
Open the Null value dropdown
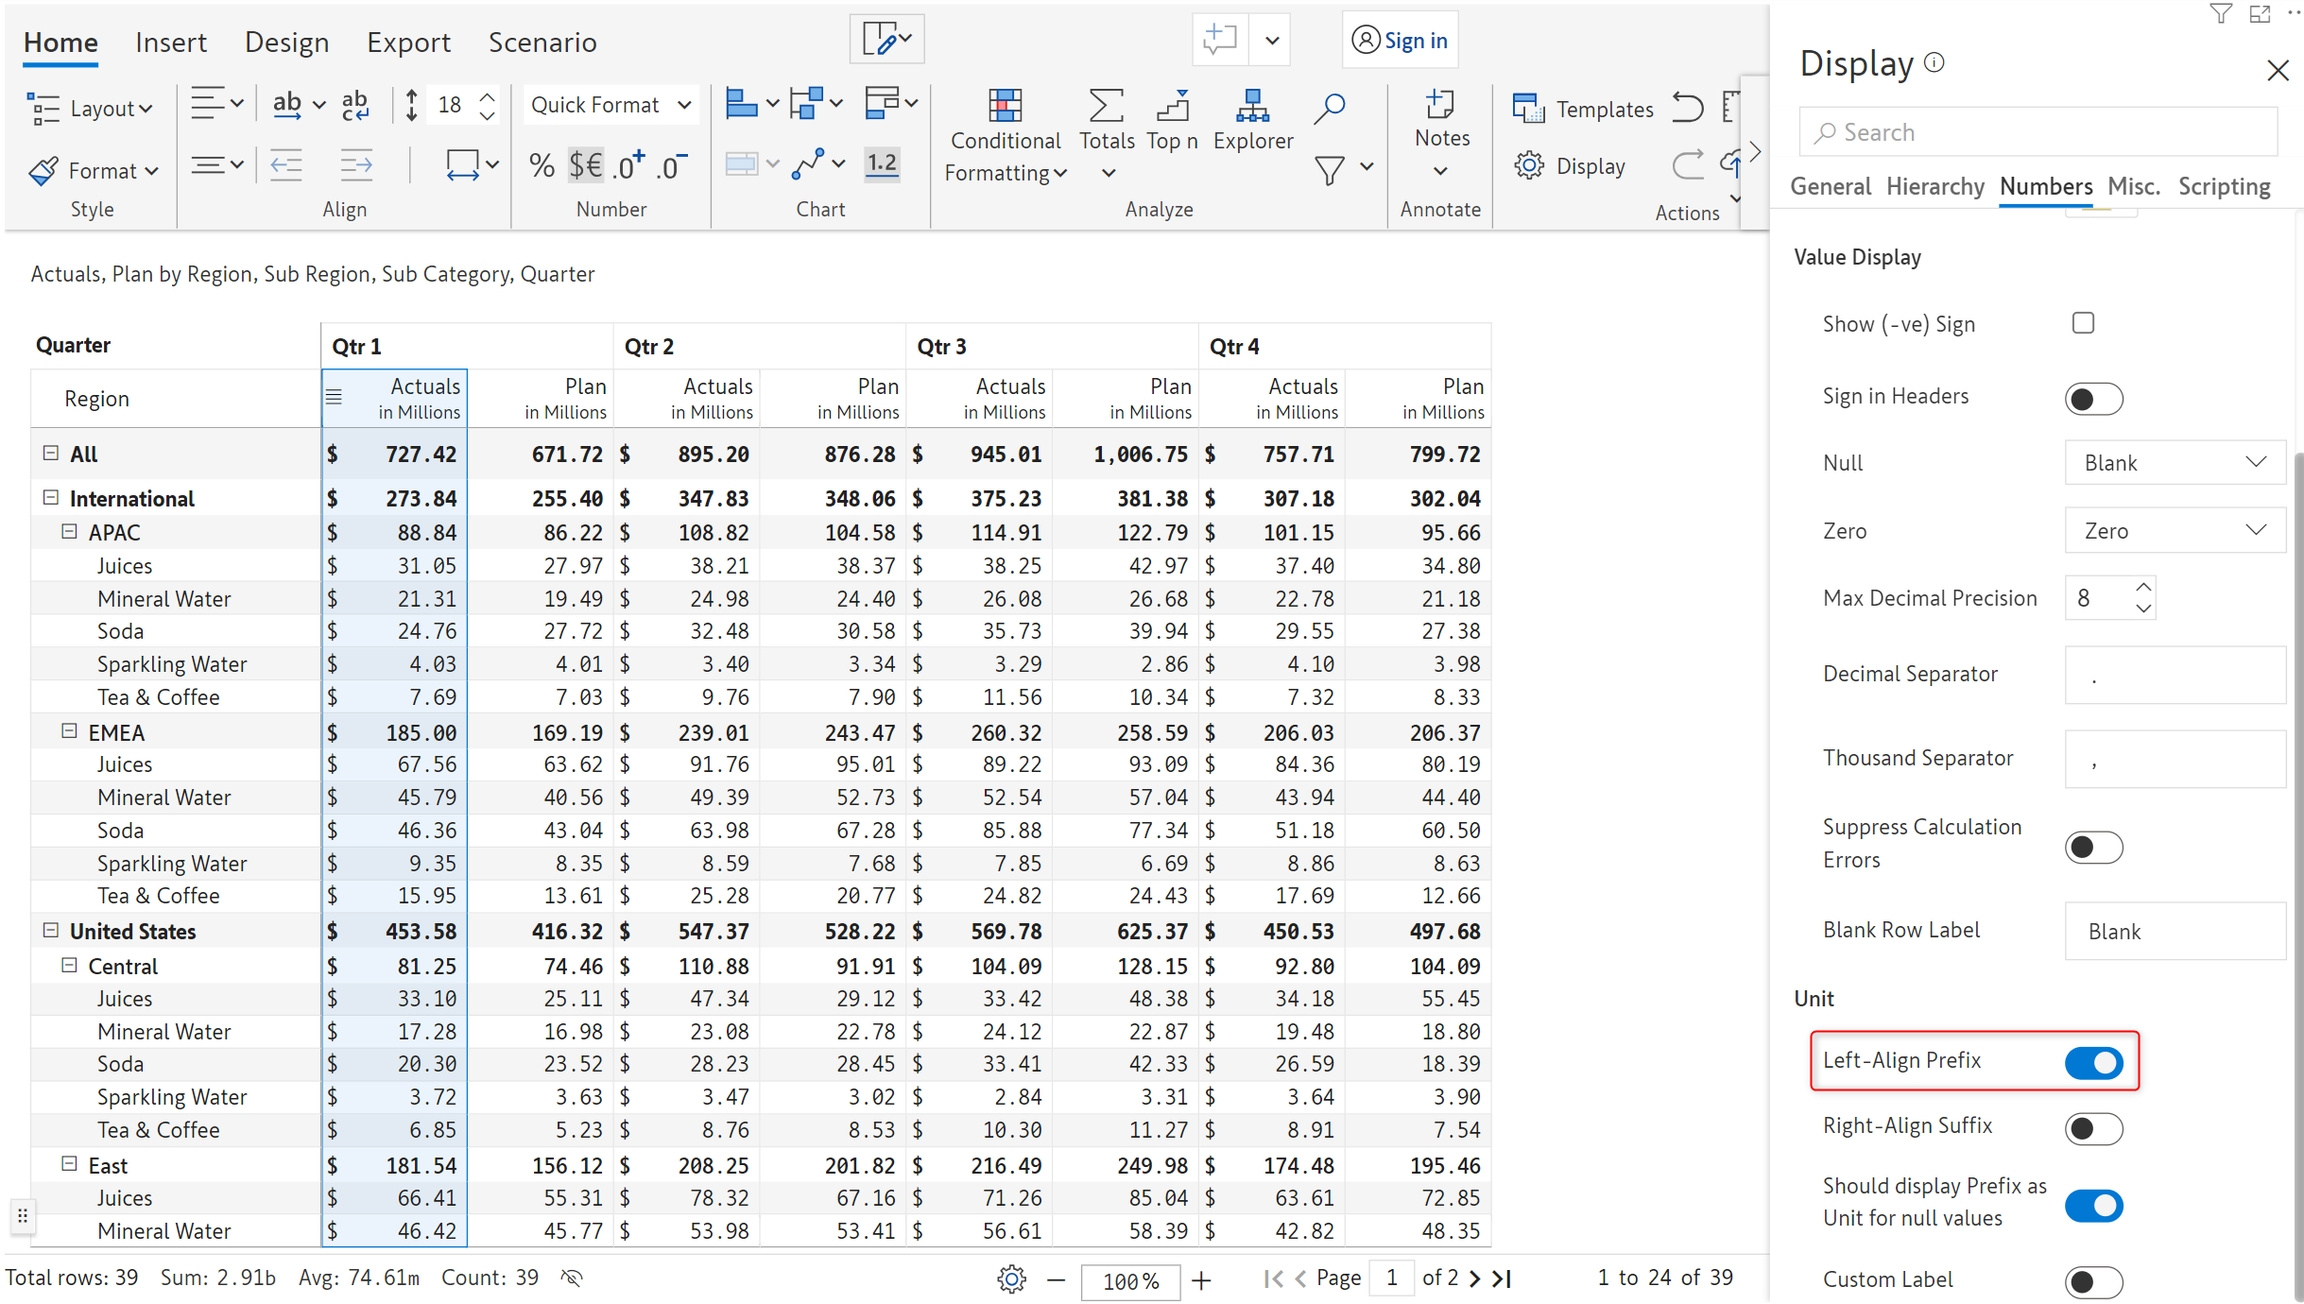point(2174,462)
